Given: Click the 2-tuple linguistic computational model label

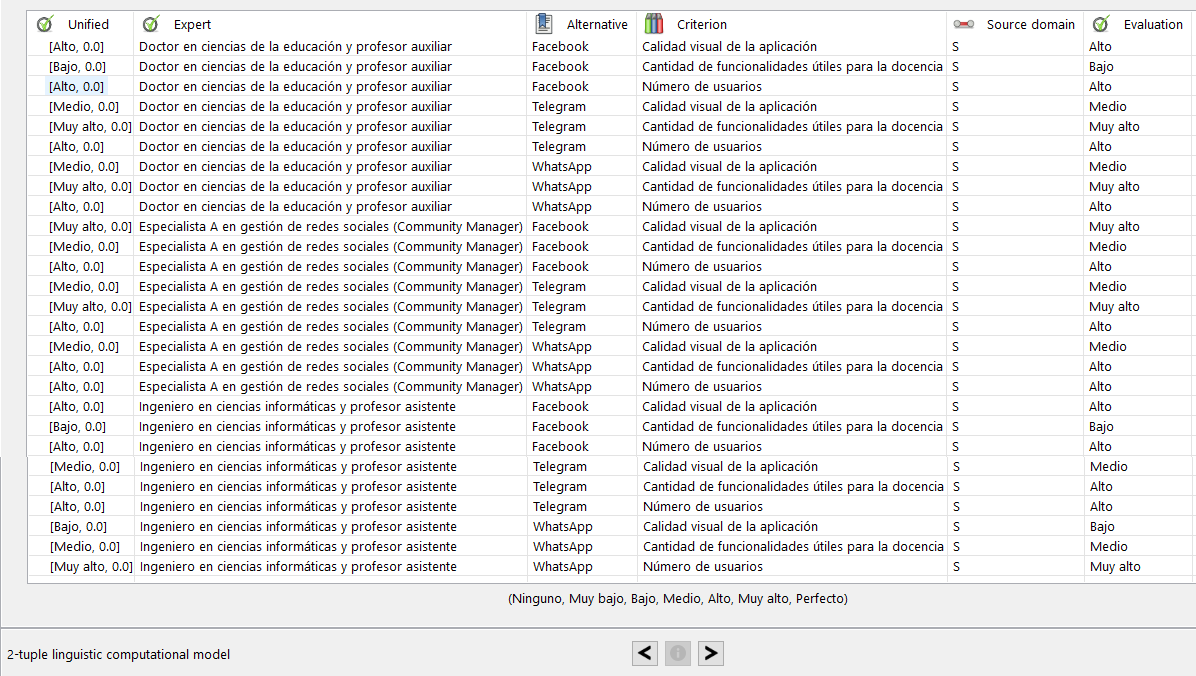Looking at the screenshot, I should 118,654.
